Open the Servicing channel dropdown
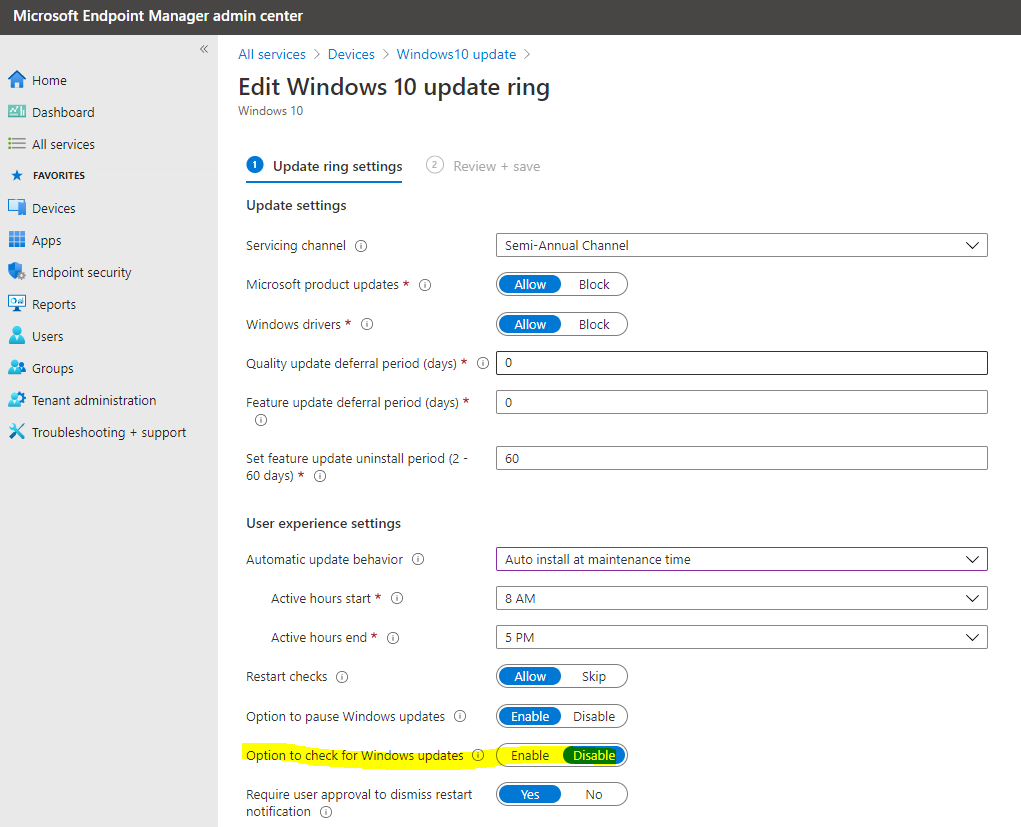Viewport: 1021px width, 827px height. tap(742, 245)
